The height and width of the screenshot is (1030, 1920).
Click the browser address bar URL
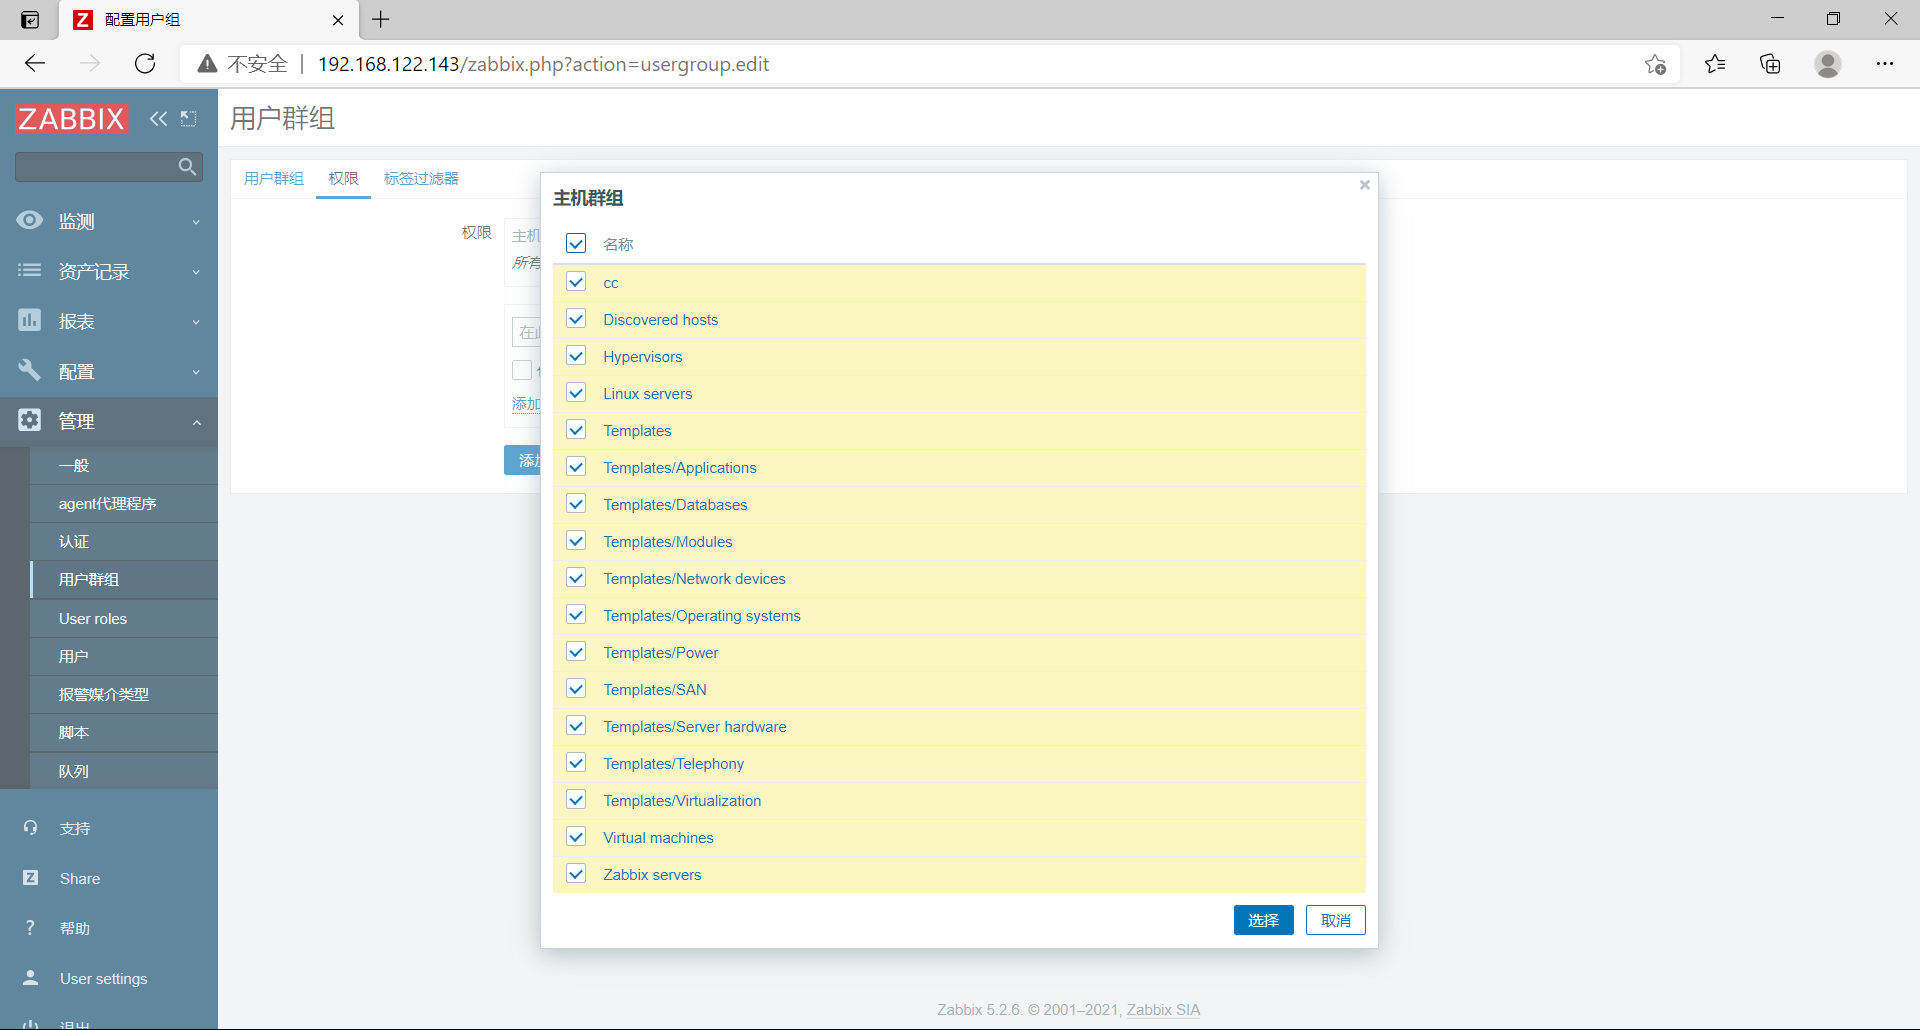(543, 64)
